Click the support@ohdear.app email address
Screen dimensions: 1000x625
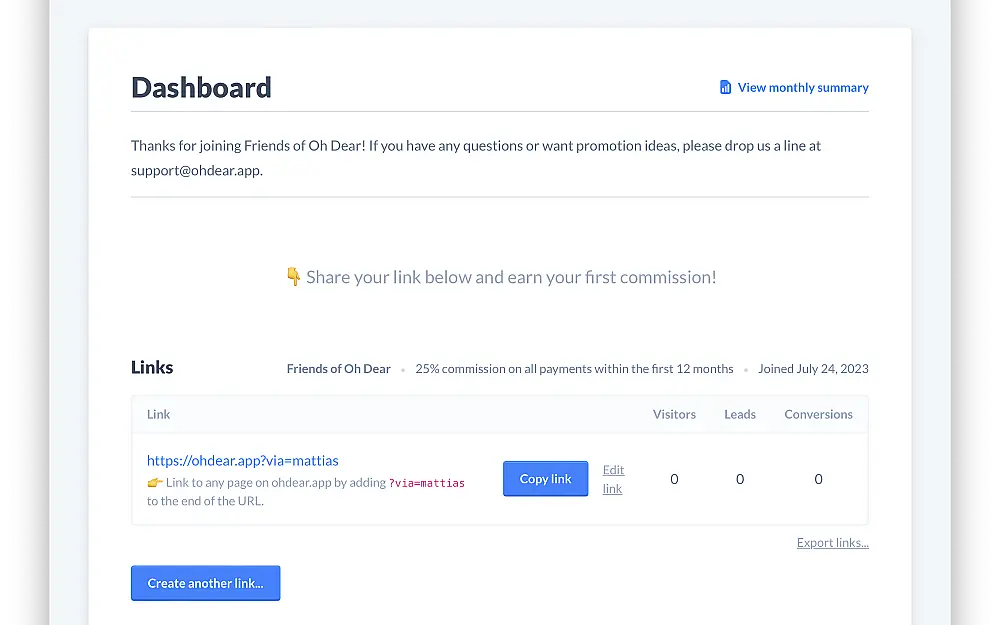pyautogui.click(x=196, y=170)
